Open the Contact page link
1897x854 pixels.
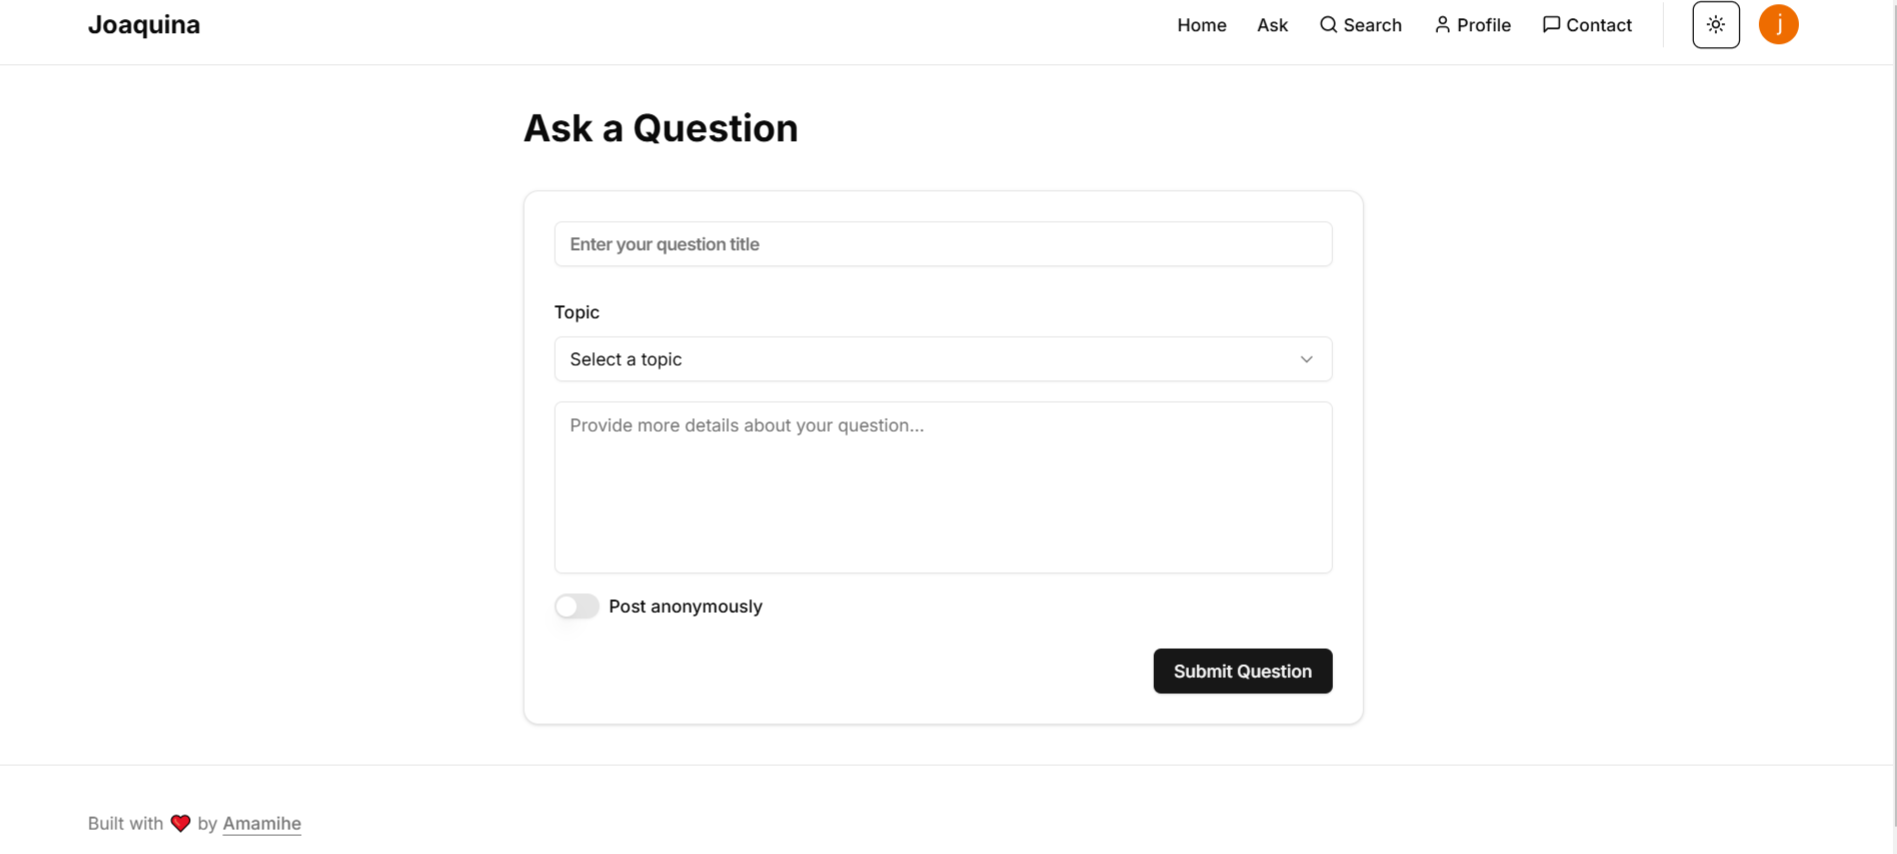(1587, 25)
